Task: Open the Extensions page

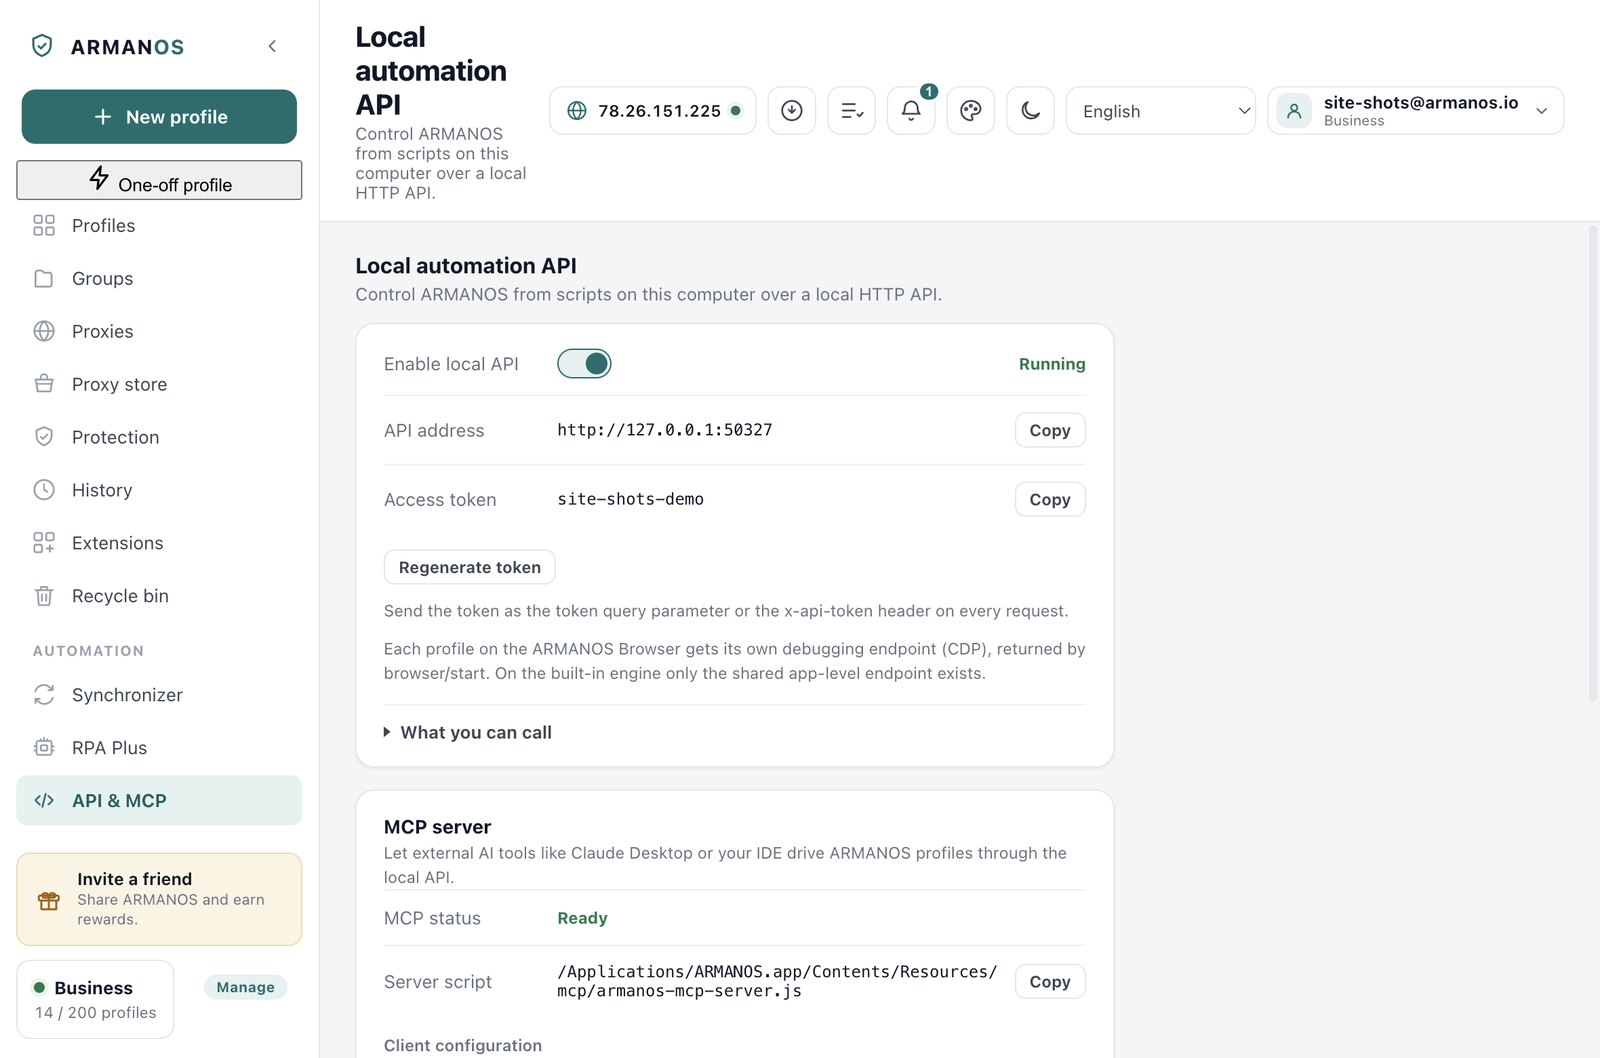Action: 159,543
